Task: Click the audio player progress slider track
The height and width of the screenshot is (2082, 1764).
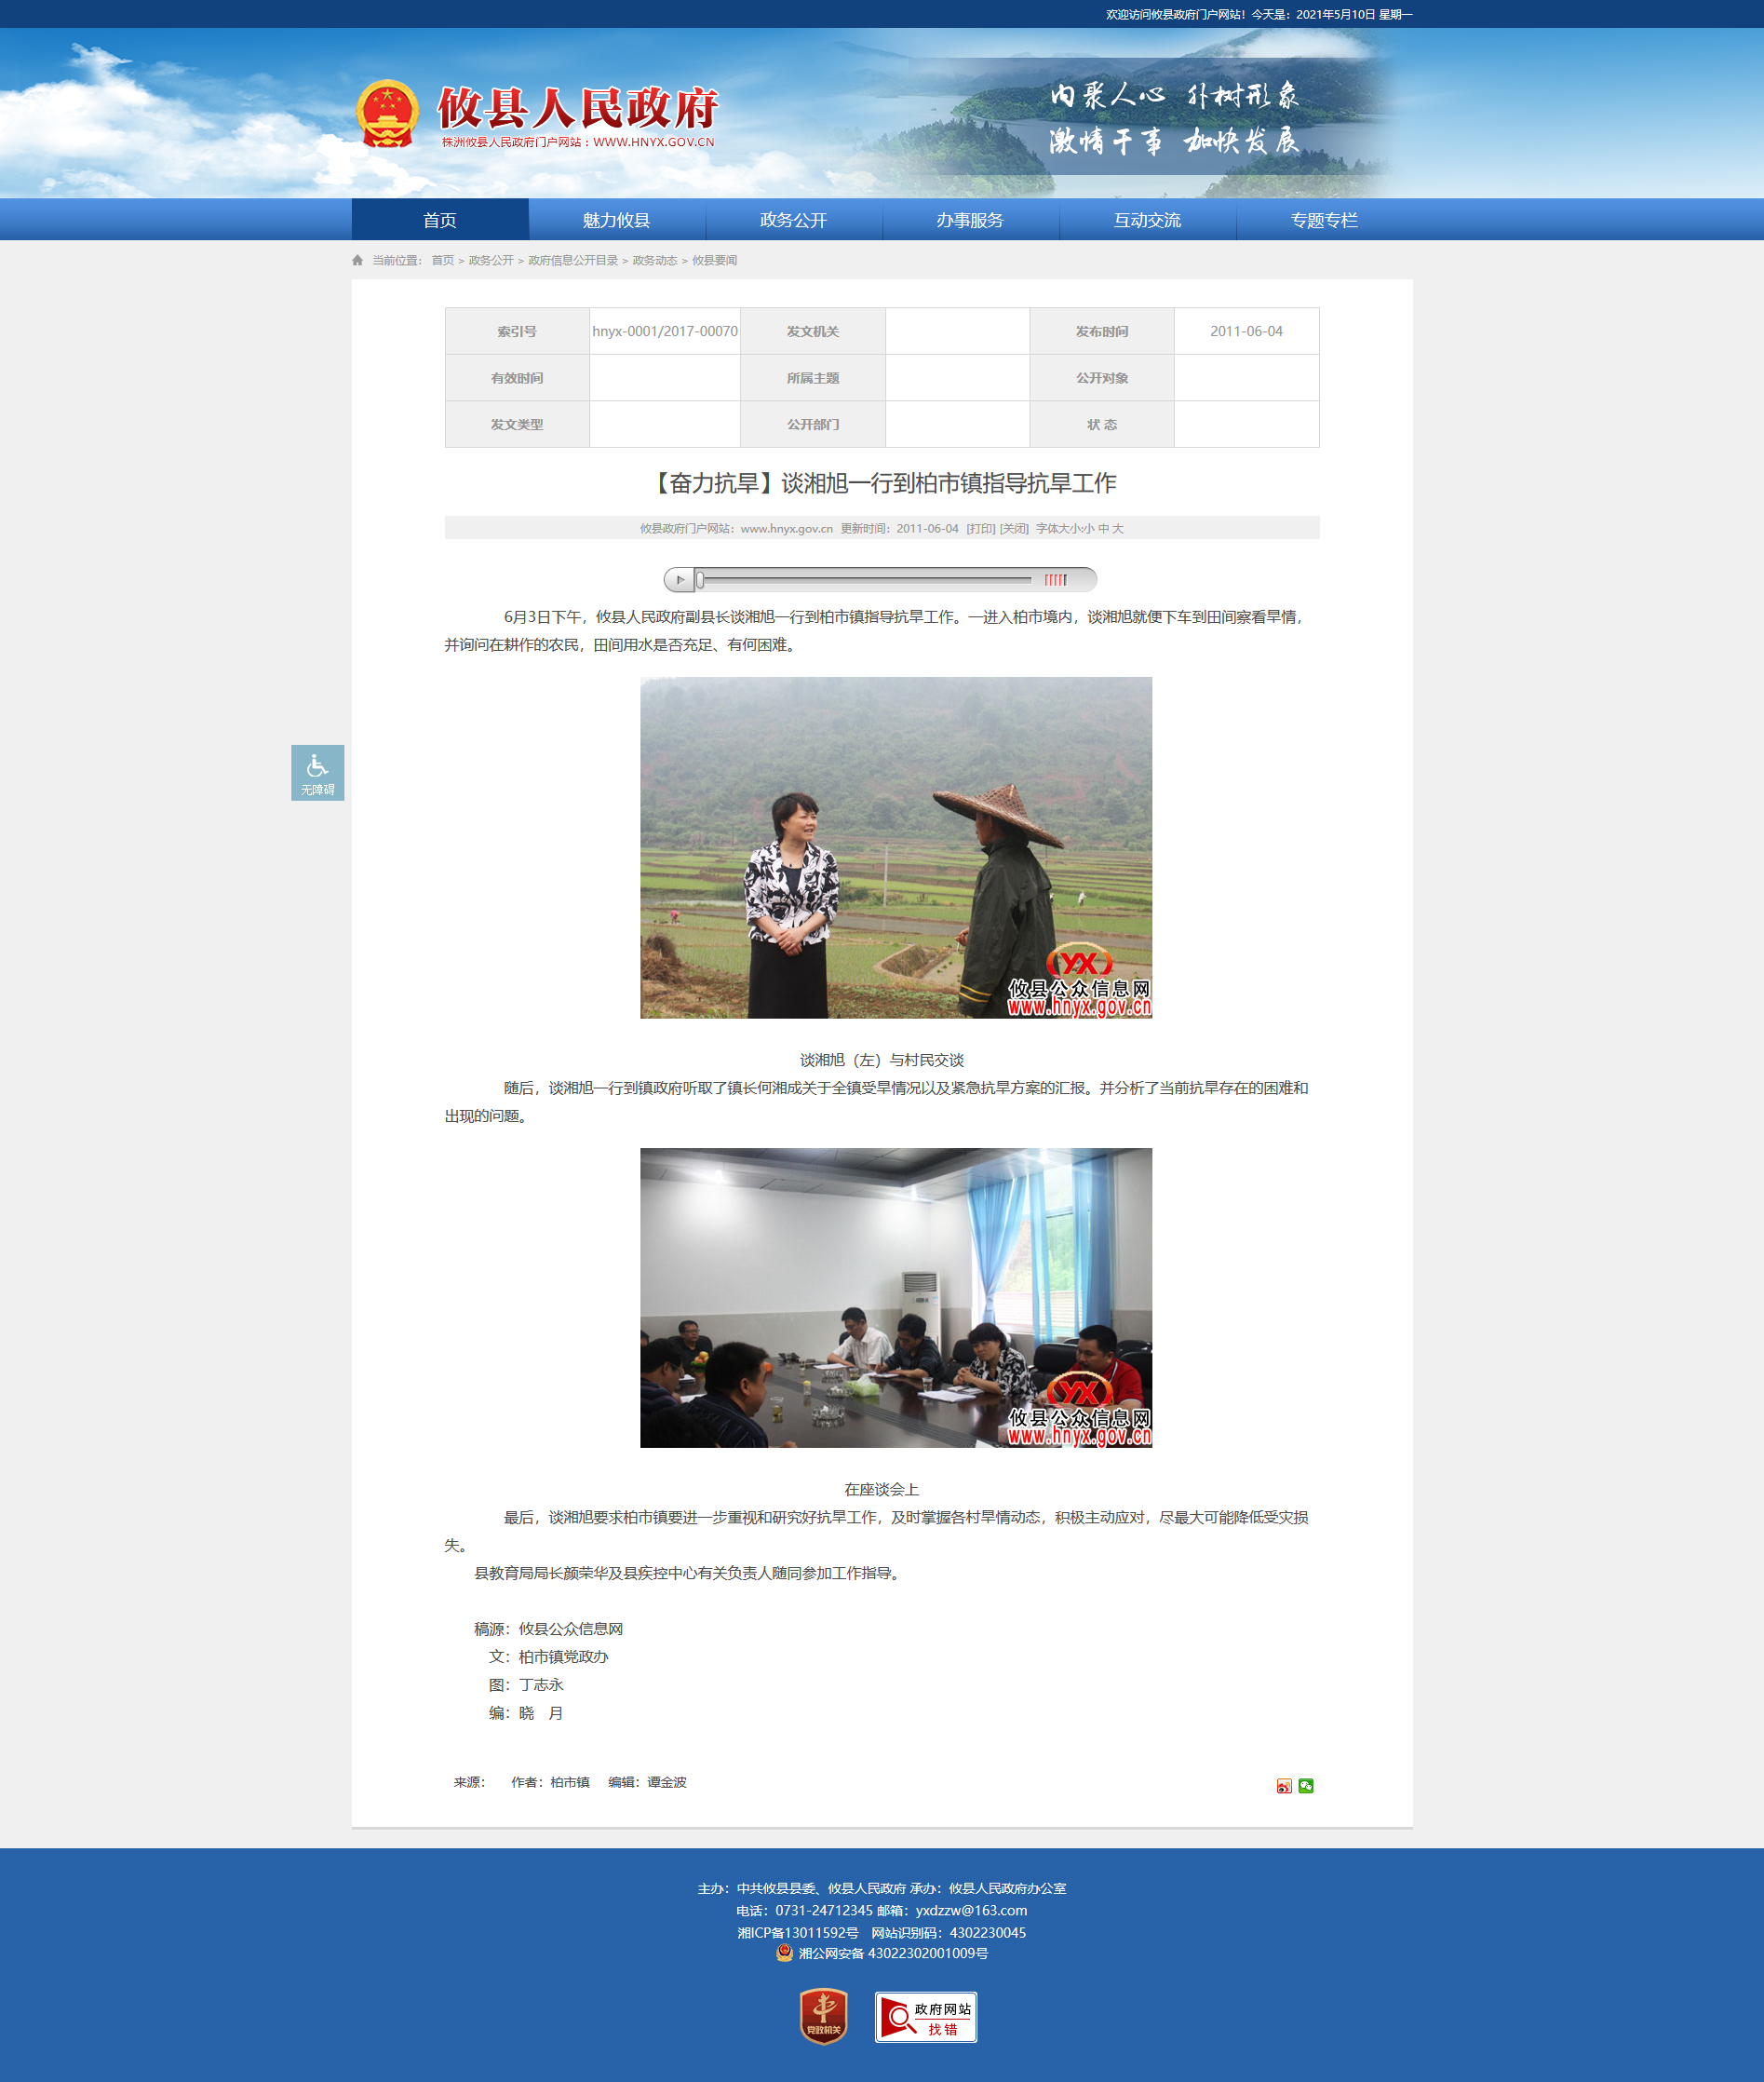Action: (x=866, y=579)
